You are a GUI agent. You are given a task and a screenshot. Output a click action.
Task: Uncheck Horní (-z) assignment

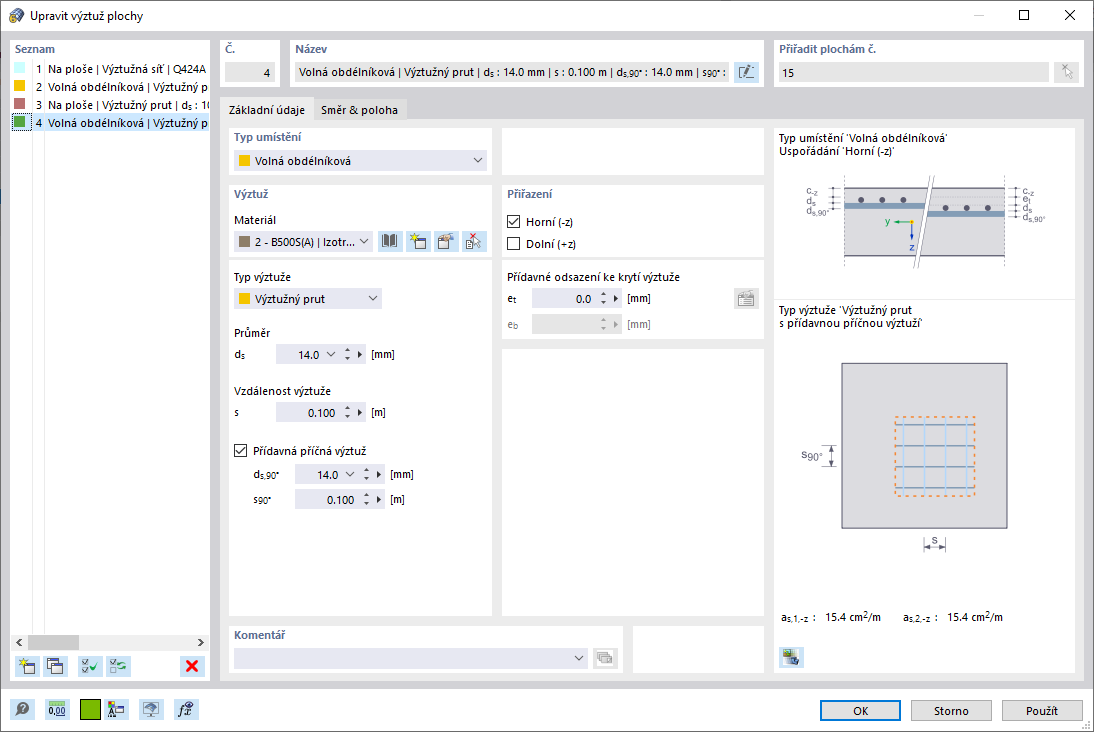point(514,222)
